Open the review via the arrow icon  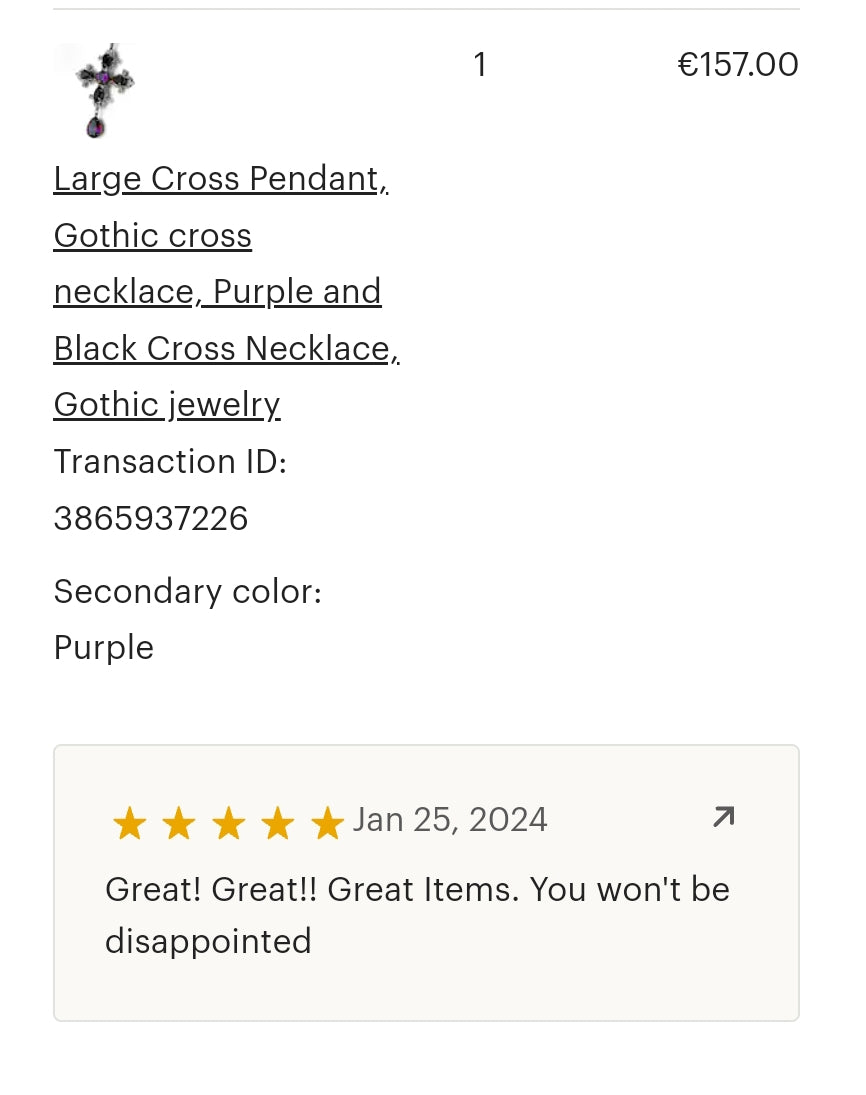723,818
